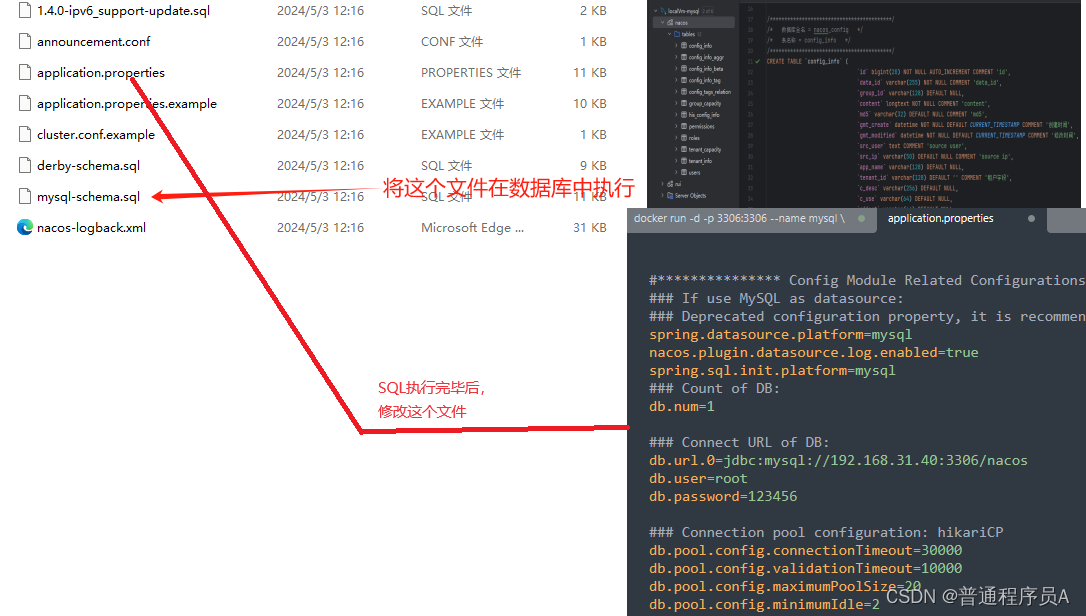Screen dimensions: 1086x616
Task: Click config_info table icon in database tree
Action: tap(684, 46)
